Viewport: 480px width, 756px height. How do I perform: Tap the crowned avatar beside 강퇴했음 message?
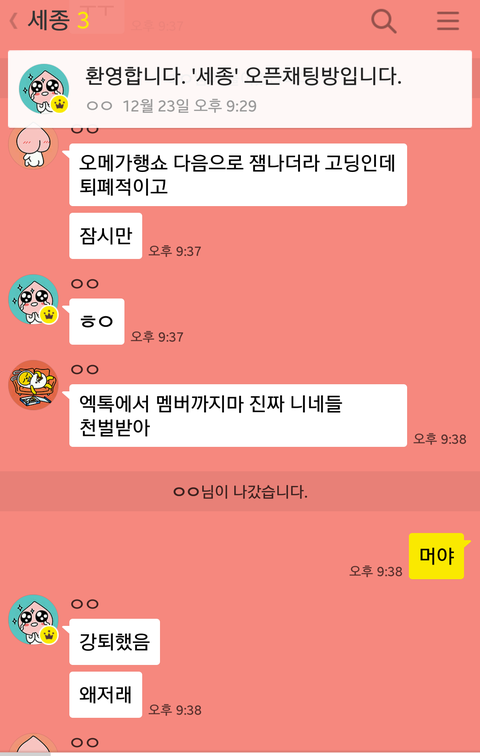(33, 620)
